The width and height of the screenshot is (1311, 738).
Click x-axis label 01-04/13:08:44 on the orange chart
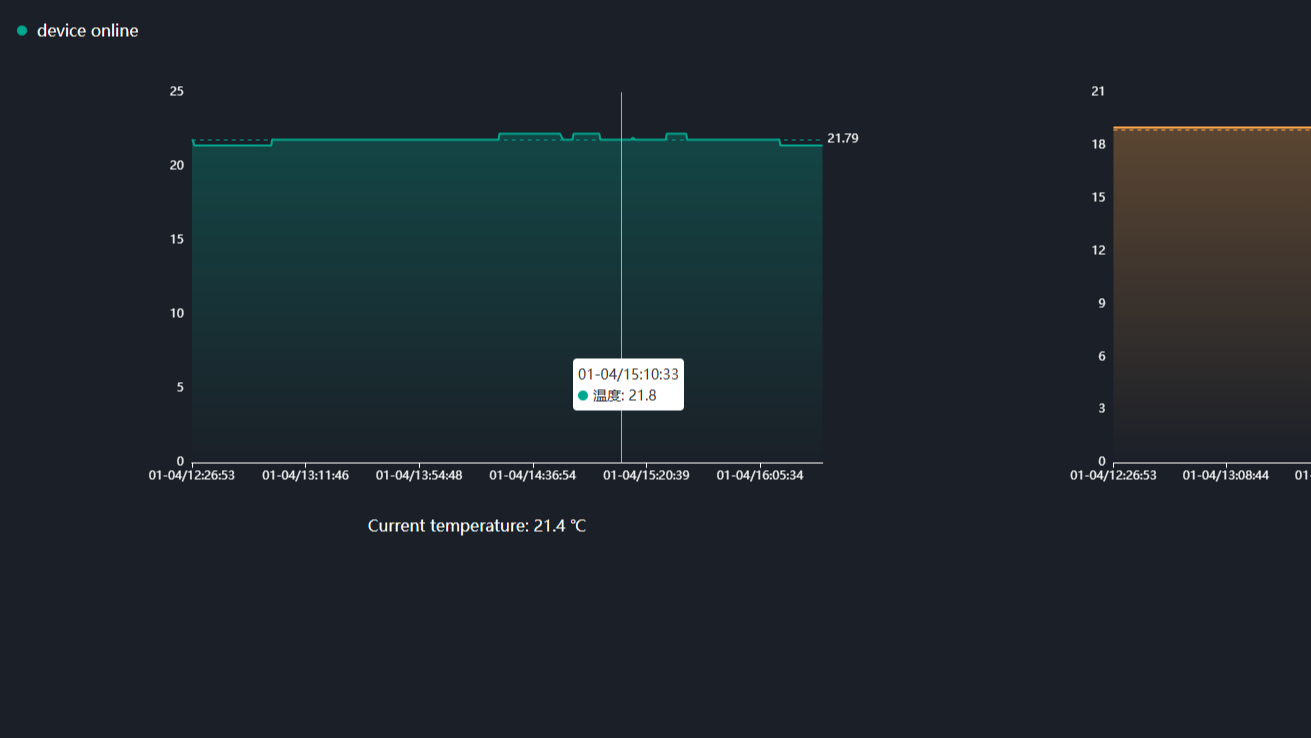[1226, 475]
